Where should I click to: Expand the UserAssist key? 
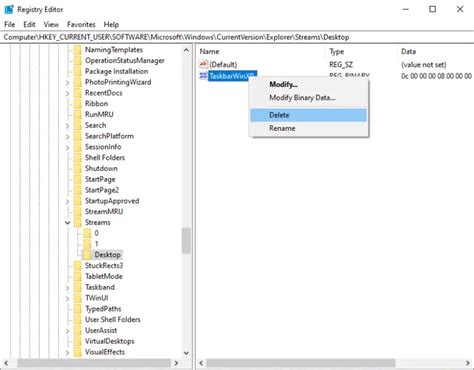[68, 331]
